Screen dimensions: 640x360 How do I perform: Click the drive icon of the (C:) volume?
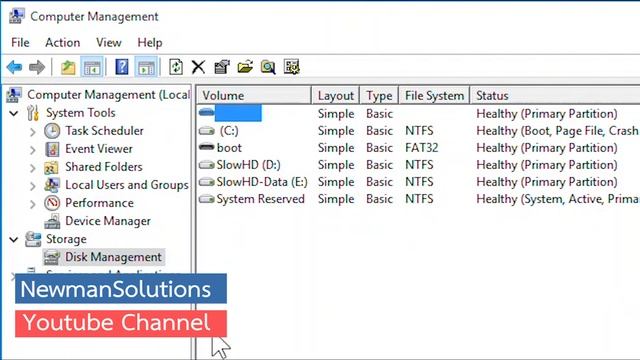207,131
